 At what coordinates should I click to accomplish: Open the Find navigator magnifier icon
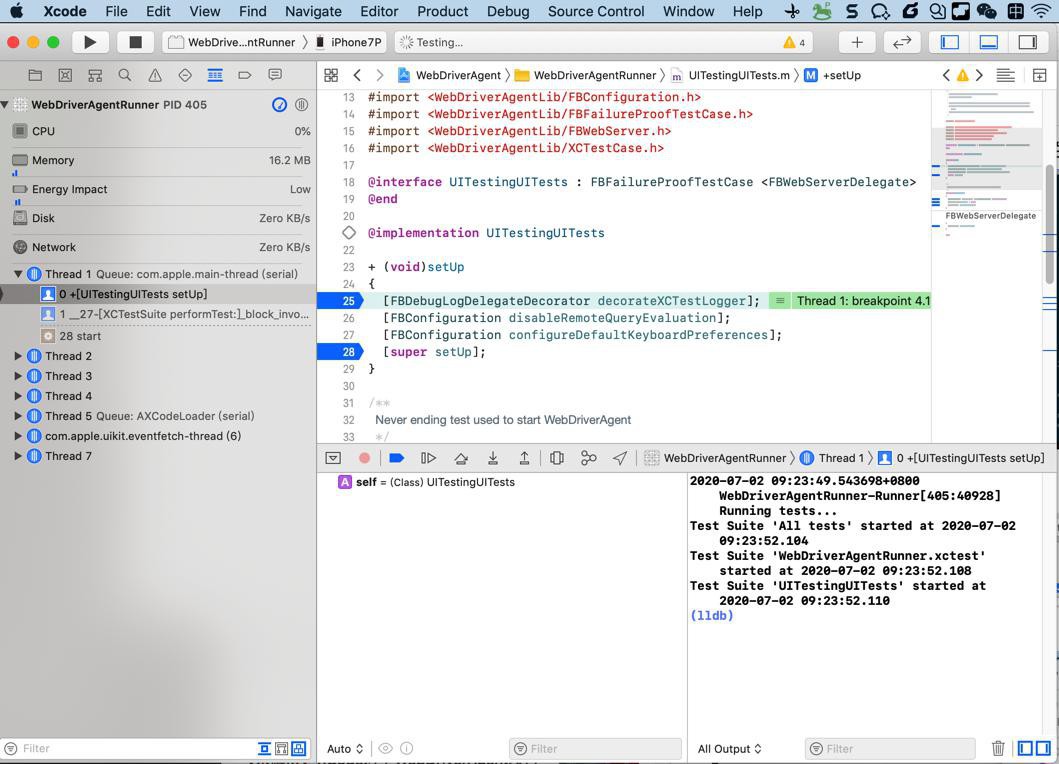[125, 75]
